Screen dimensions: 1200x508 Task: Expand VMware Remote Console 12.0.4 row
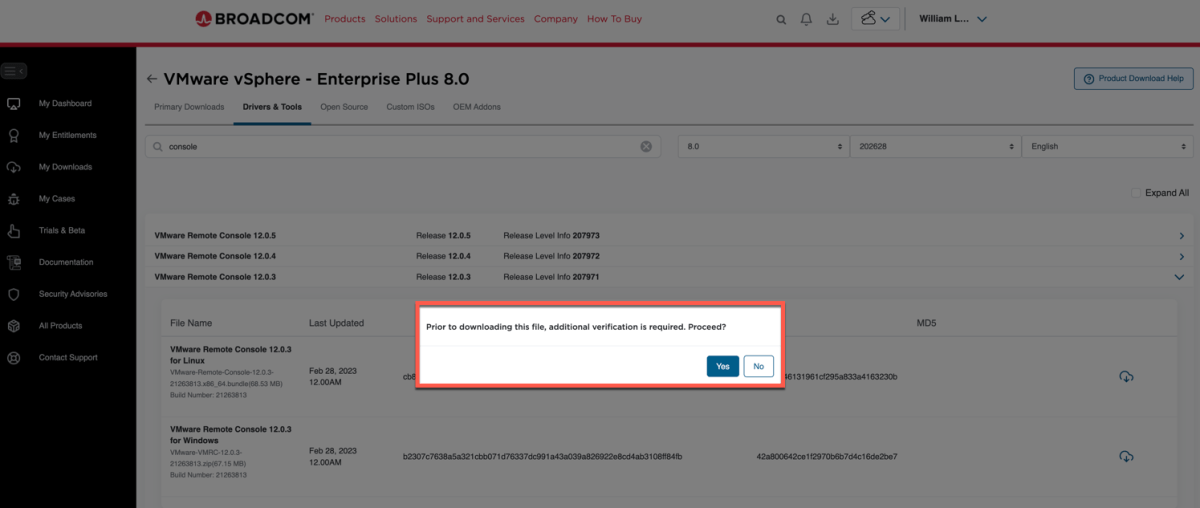(x=1182, y=256)
